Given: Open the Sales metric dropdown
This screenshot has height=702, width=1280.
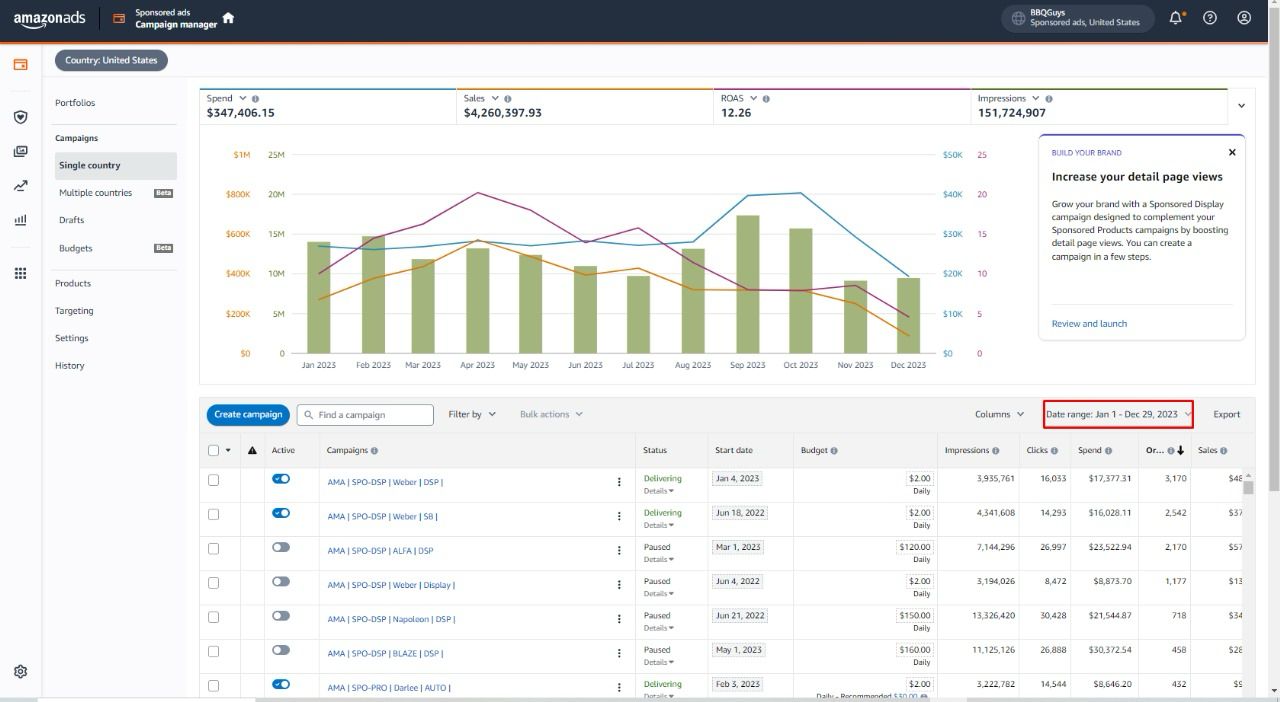Looking at the screenshot, I should point(495,99).
